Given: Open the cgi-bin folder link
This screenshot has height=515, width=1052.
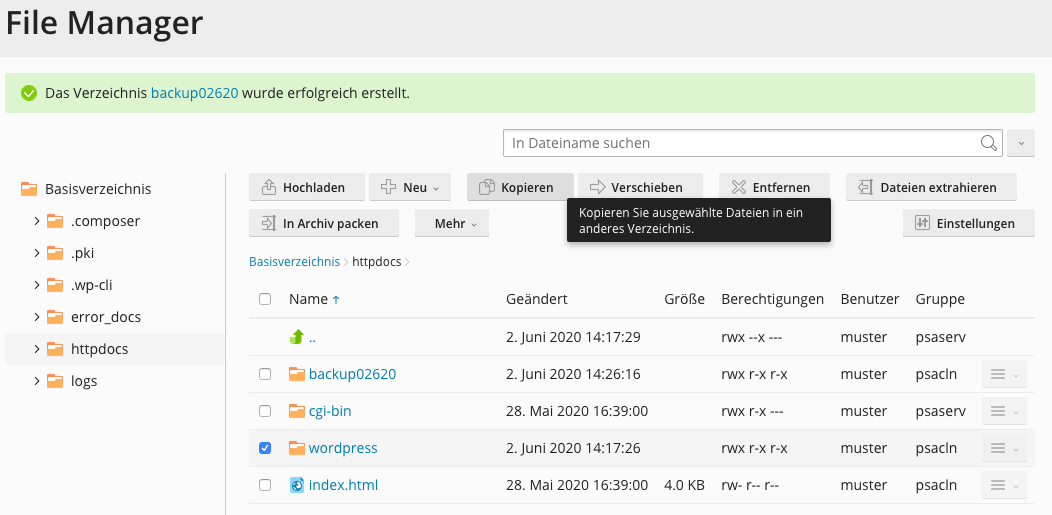Looking at the screenshot, I should click(330, 411).
